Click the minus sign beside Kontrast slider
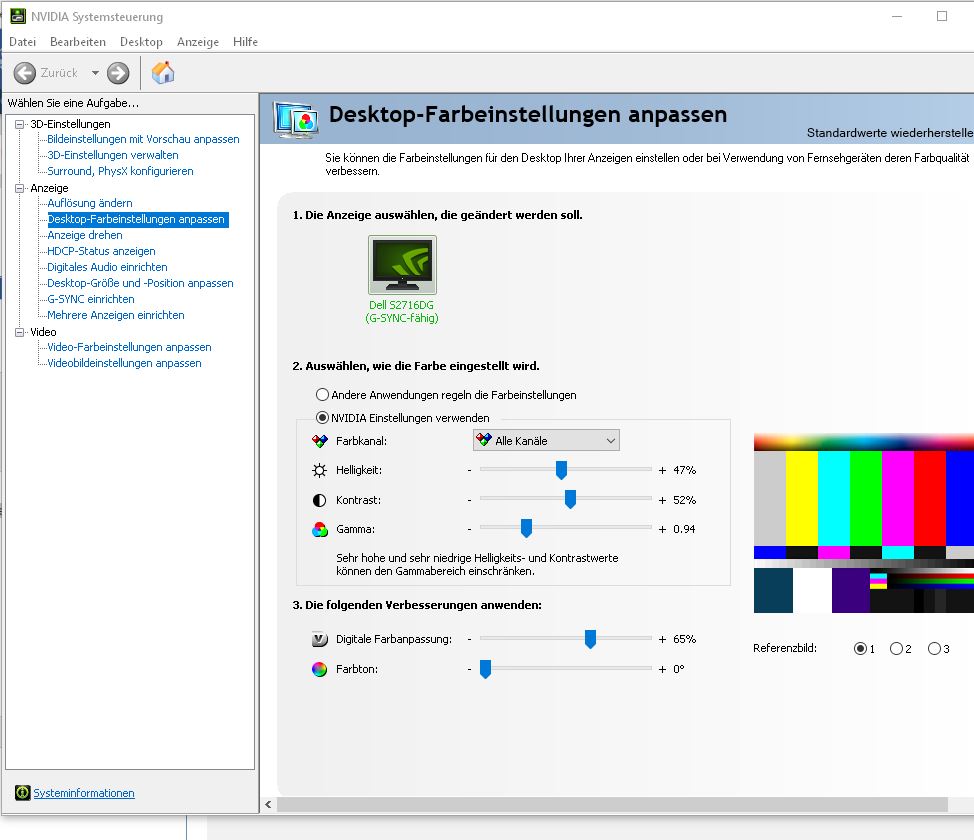 (470, 500)
